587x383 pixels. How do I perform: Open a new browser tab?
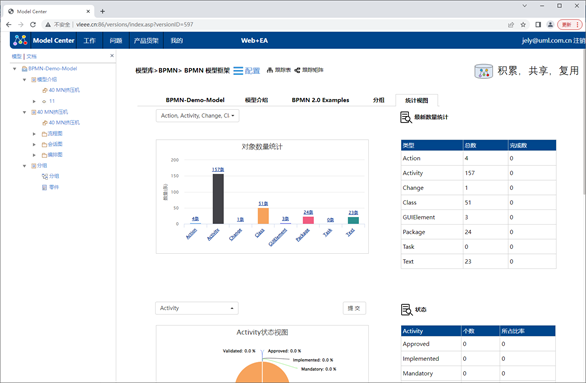[x=102, y=11]
